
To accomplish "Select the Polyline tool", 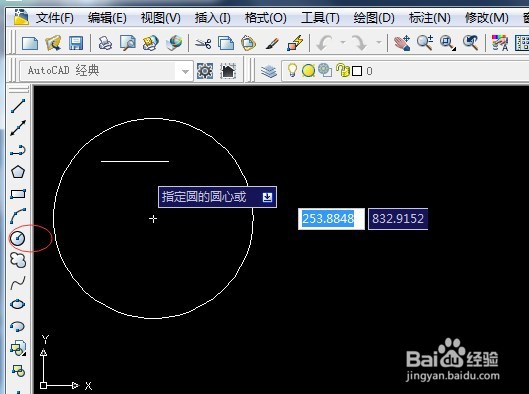I will click(x=18, y=150).
